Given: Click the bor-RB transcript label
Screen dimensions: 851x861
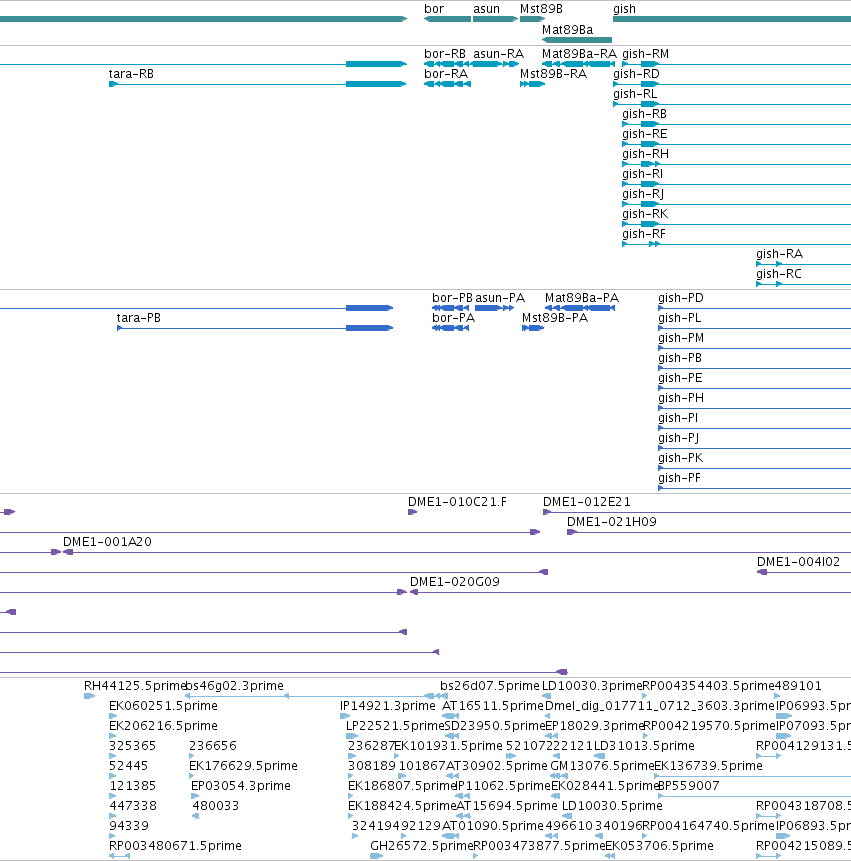Looking at the screenshot, I should (x=445, y=54).
